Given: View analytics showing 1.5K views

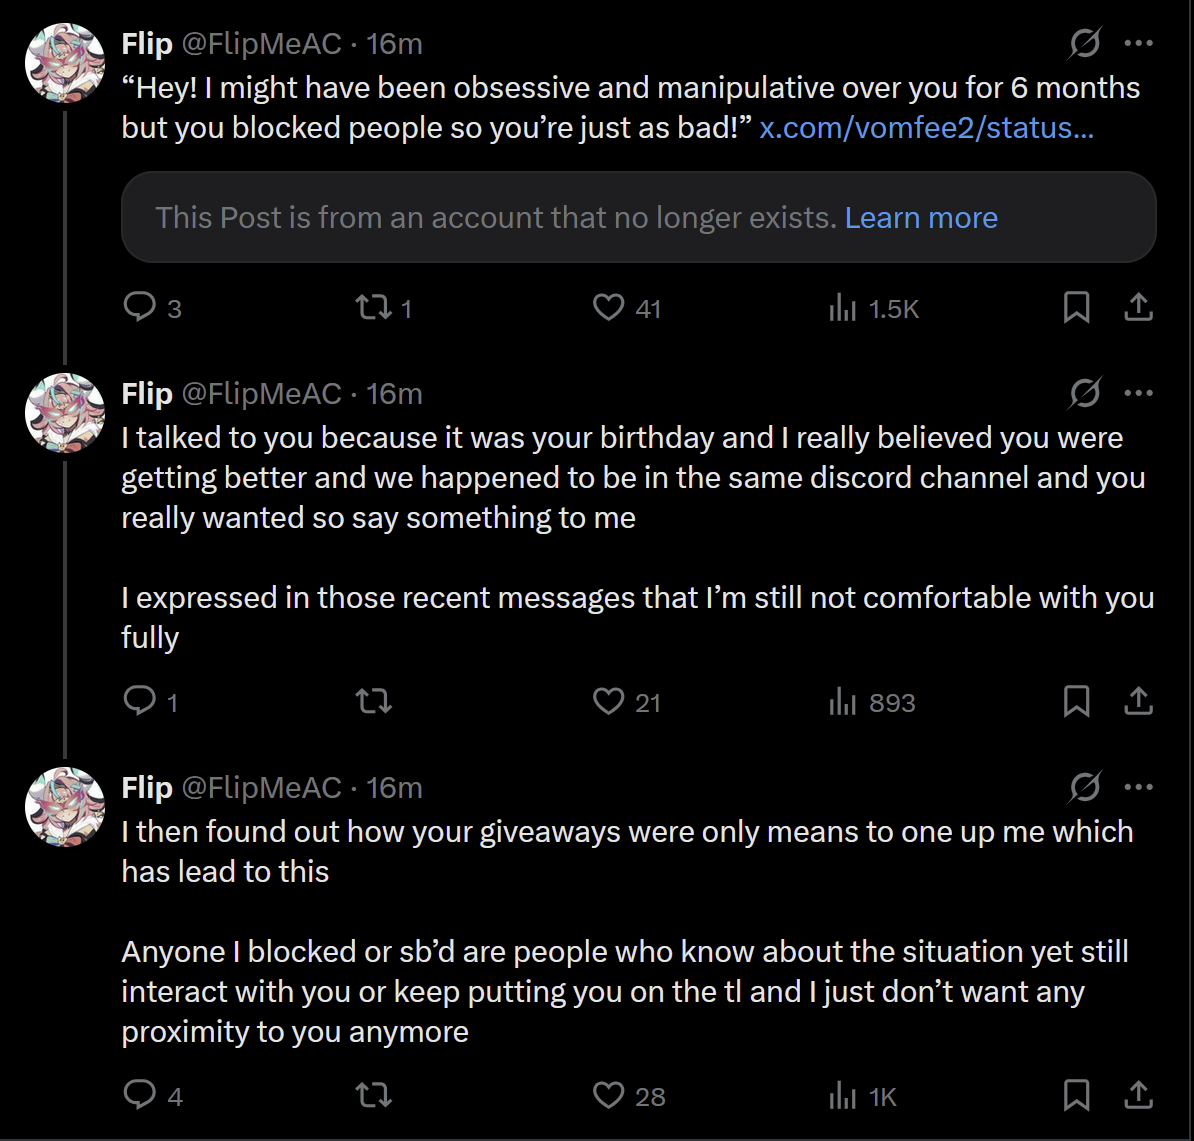Looking at the screenshot, I should point(843,308).
